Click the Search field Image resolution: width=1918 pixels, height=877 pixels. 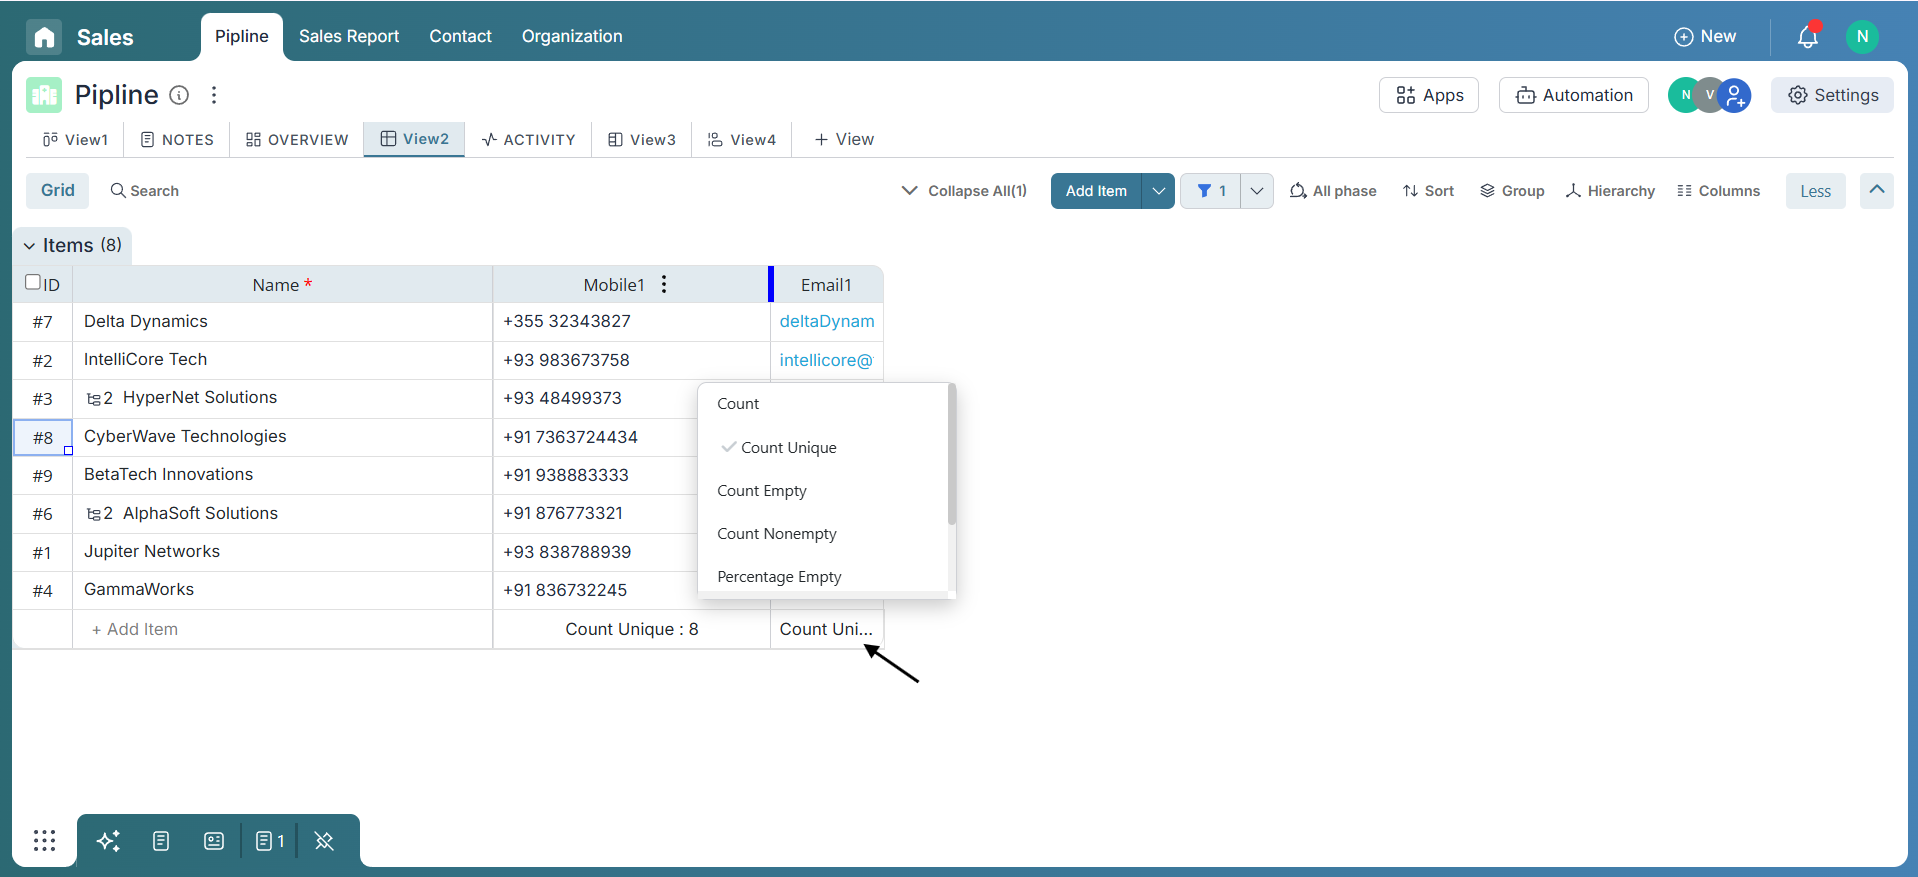[145, 191]
